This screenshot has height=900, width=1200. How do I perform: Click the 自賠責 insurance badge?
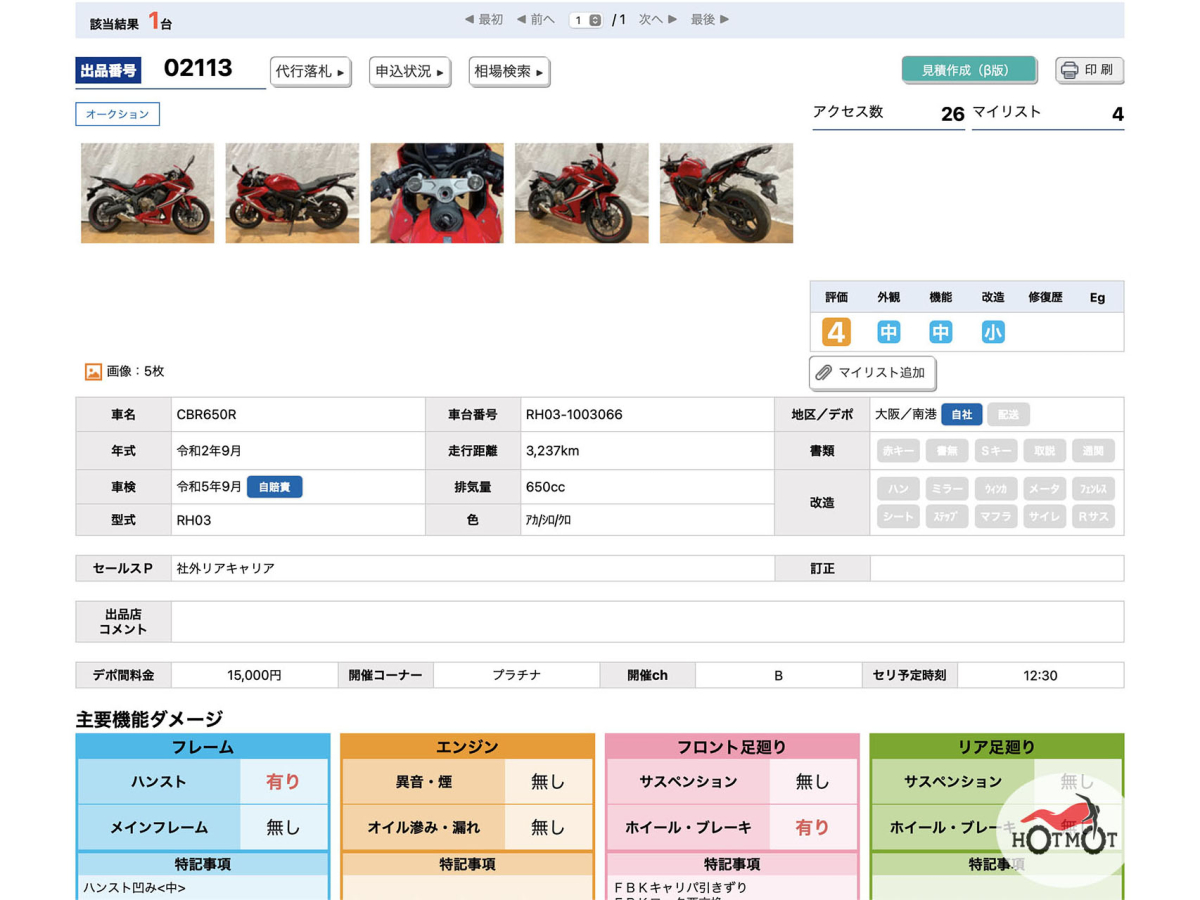point(274,487)
